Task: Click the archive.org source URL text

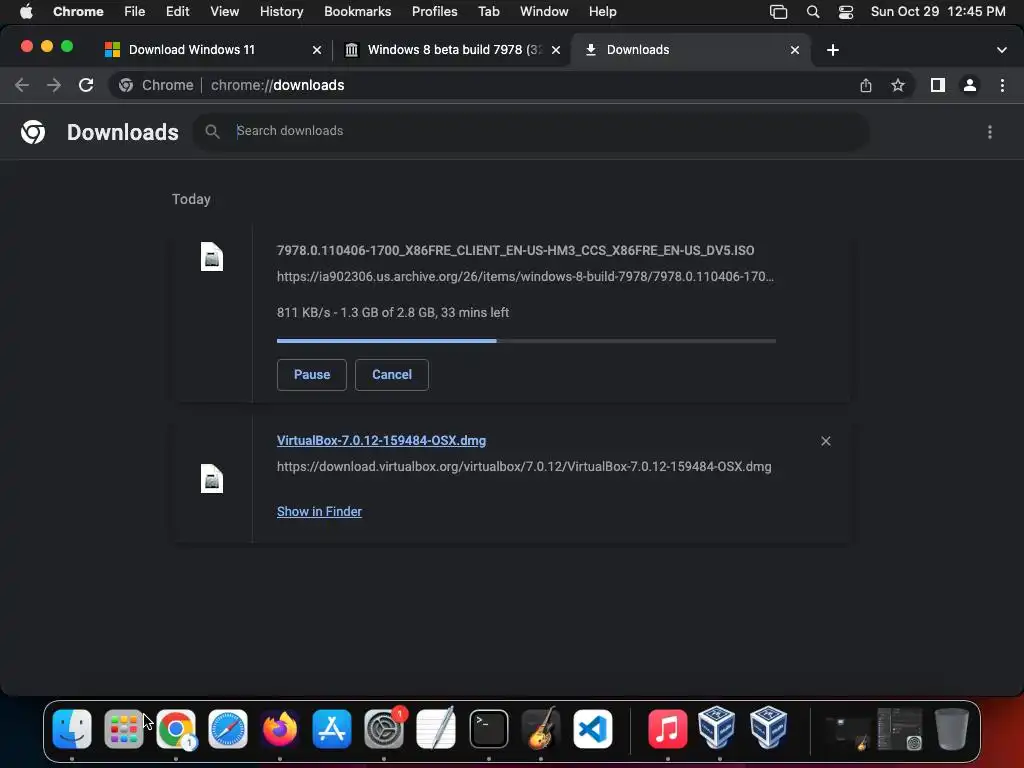Action: pos(525,277)
